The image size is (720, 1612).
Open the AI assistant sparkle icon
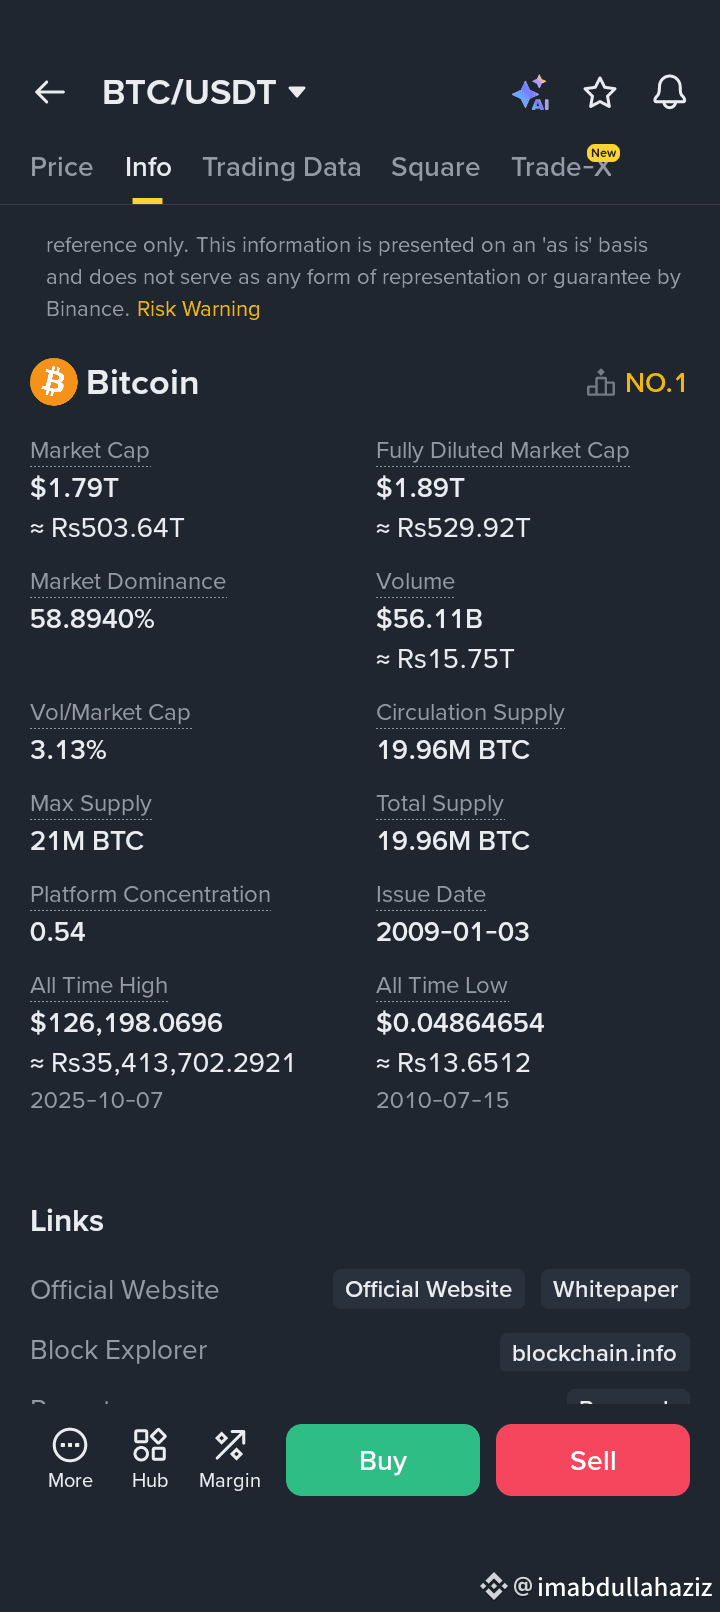[x=531, y=93]
